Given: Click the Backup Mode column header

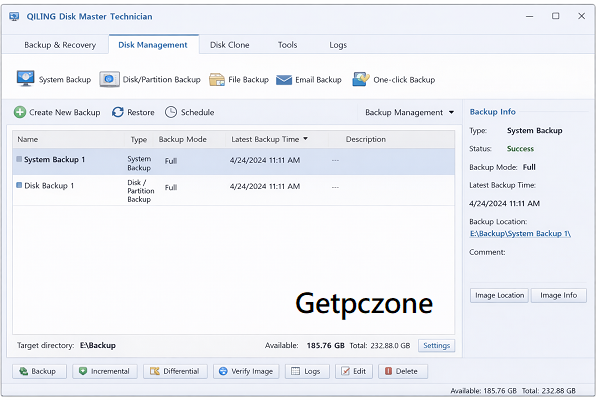Looking at the screenshot, I should pos(183,139).
